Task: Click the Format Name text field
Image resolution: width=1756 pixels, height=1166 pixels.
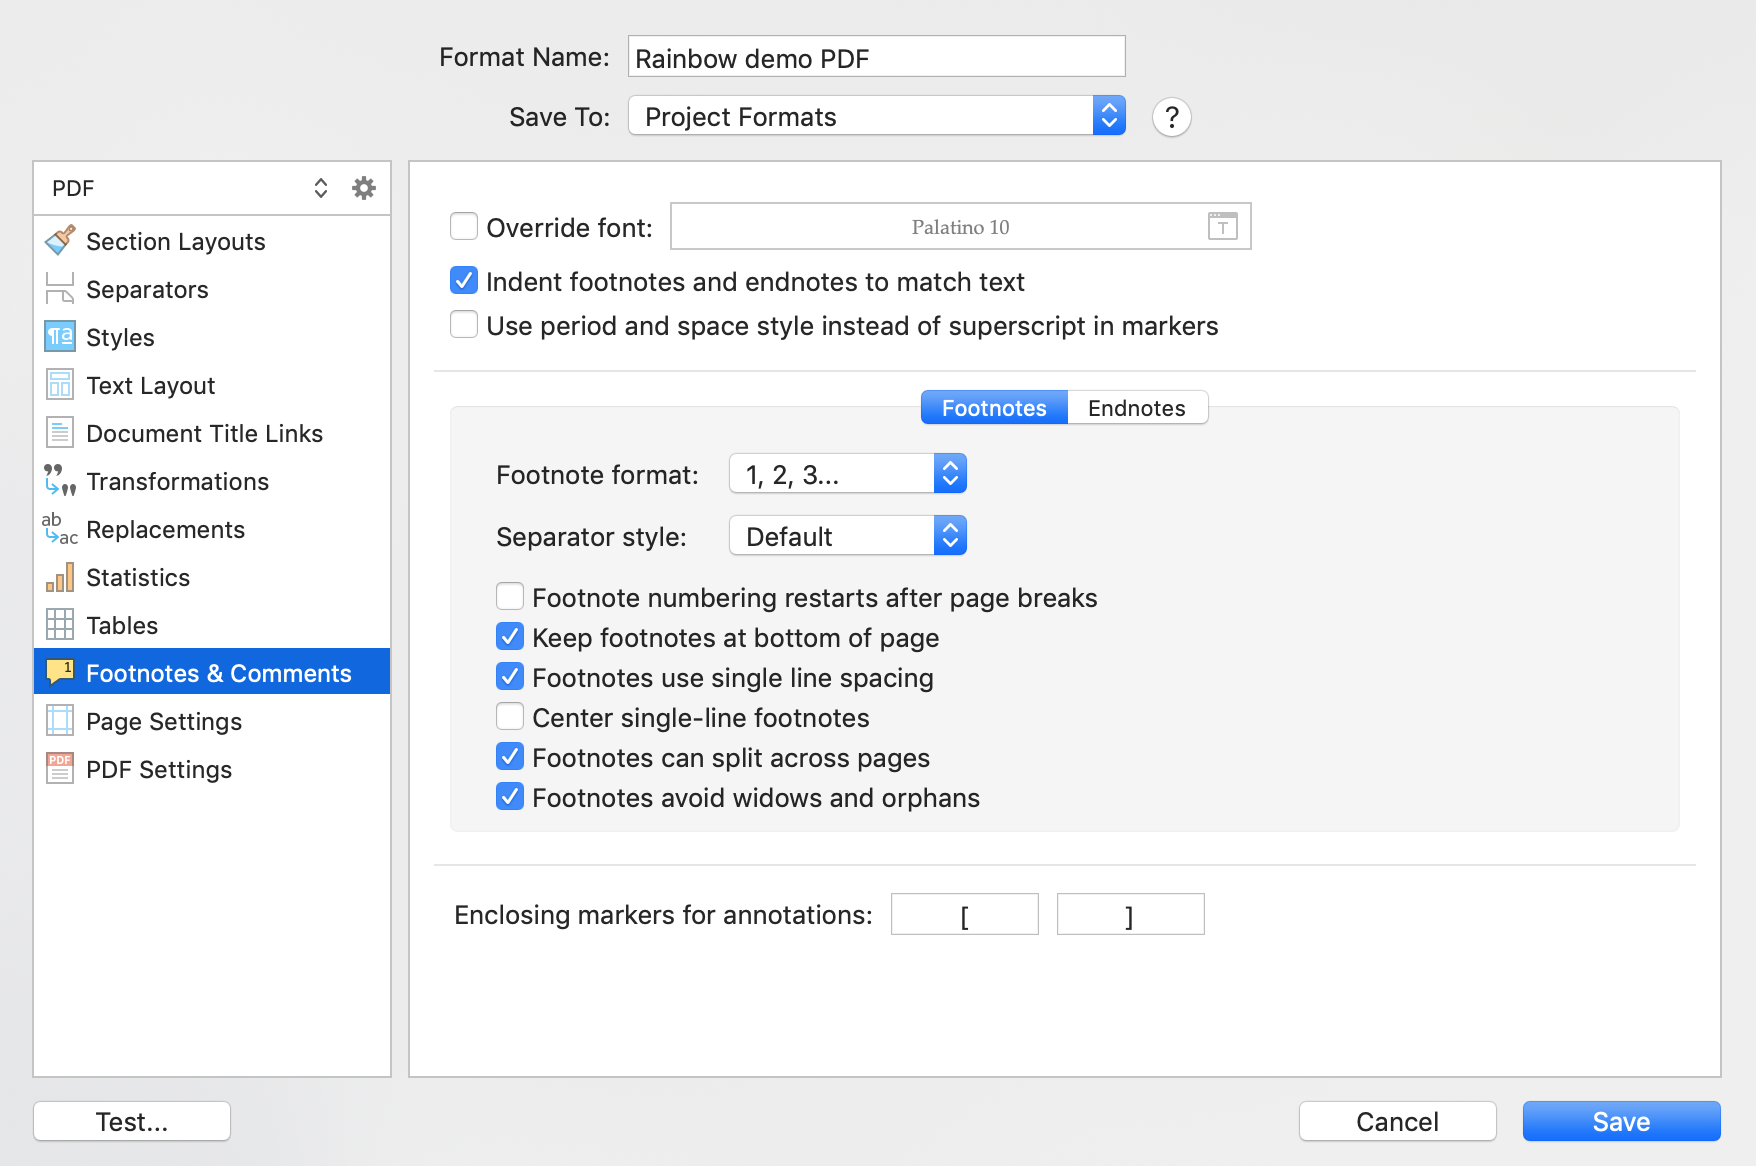Action: (x=877, y=57)
